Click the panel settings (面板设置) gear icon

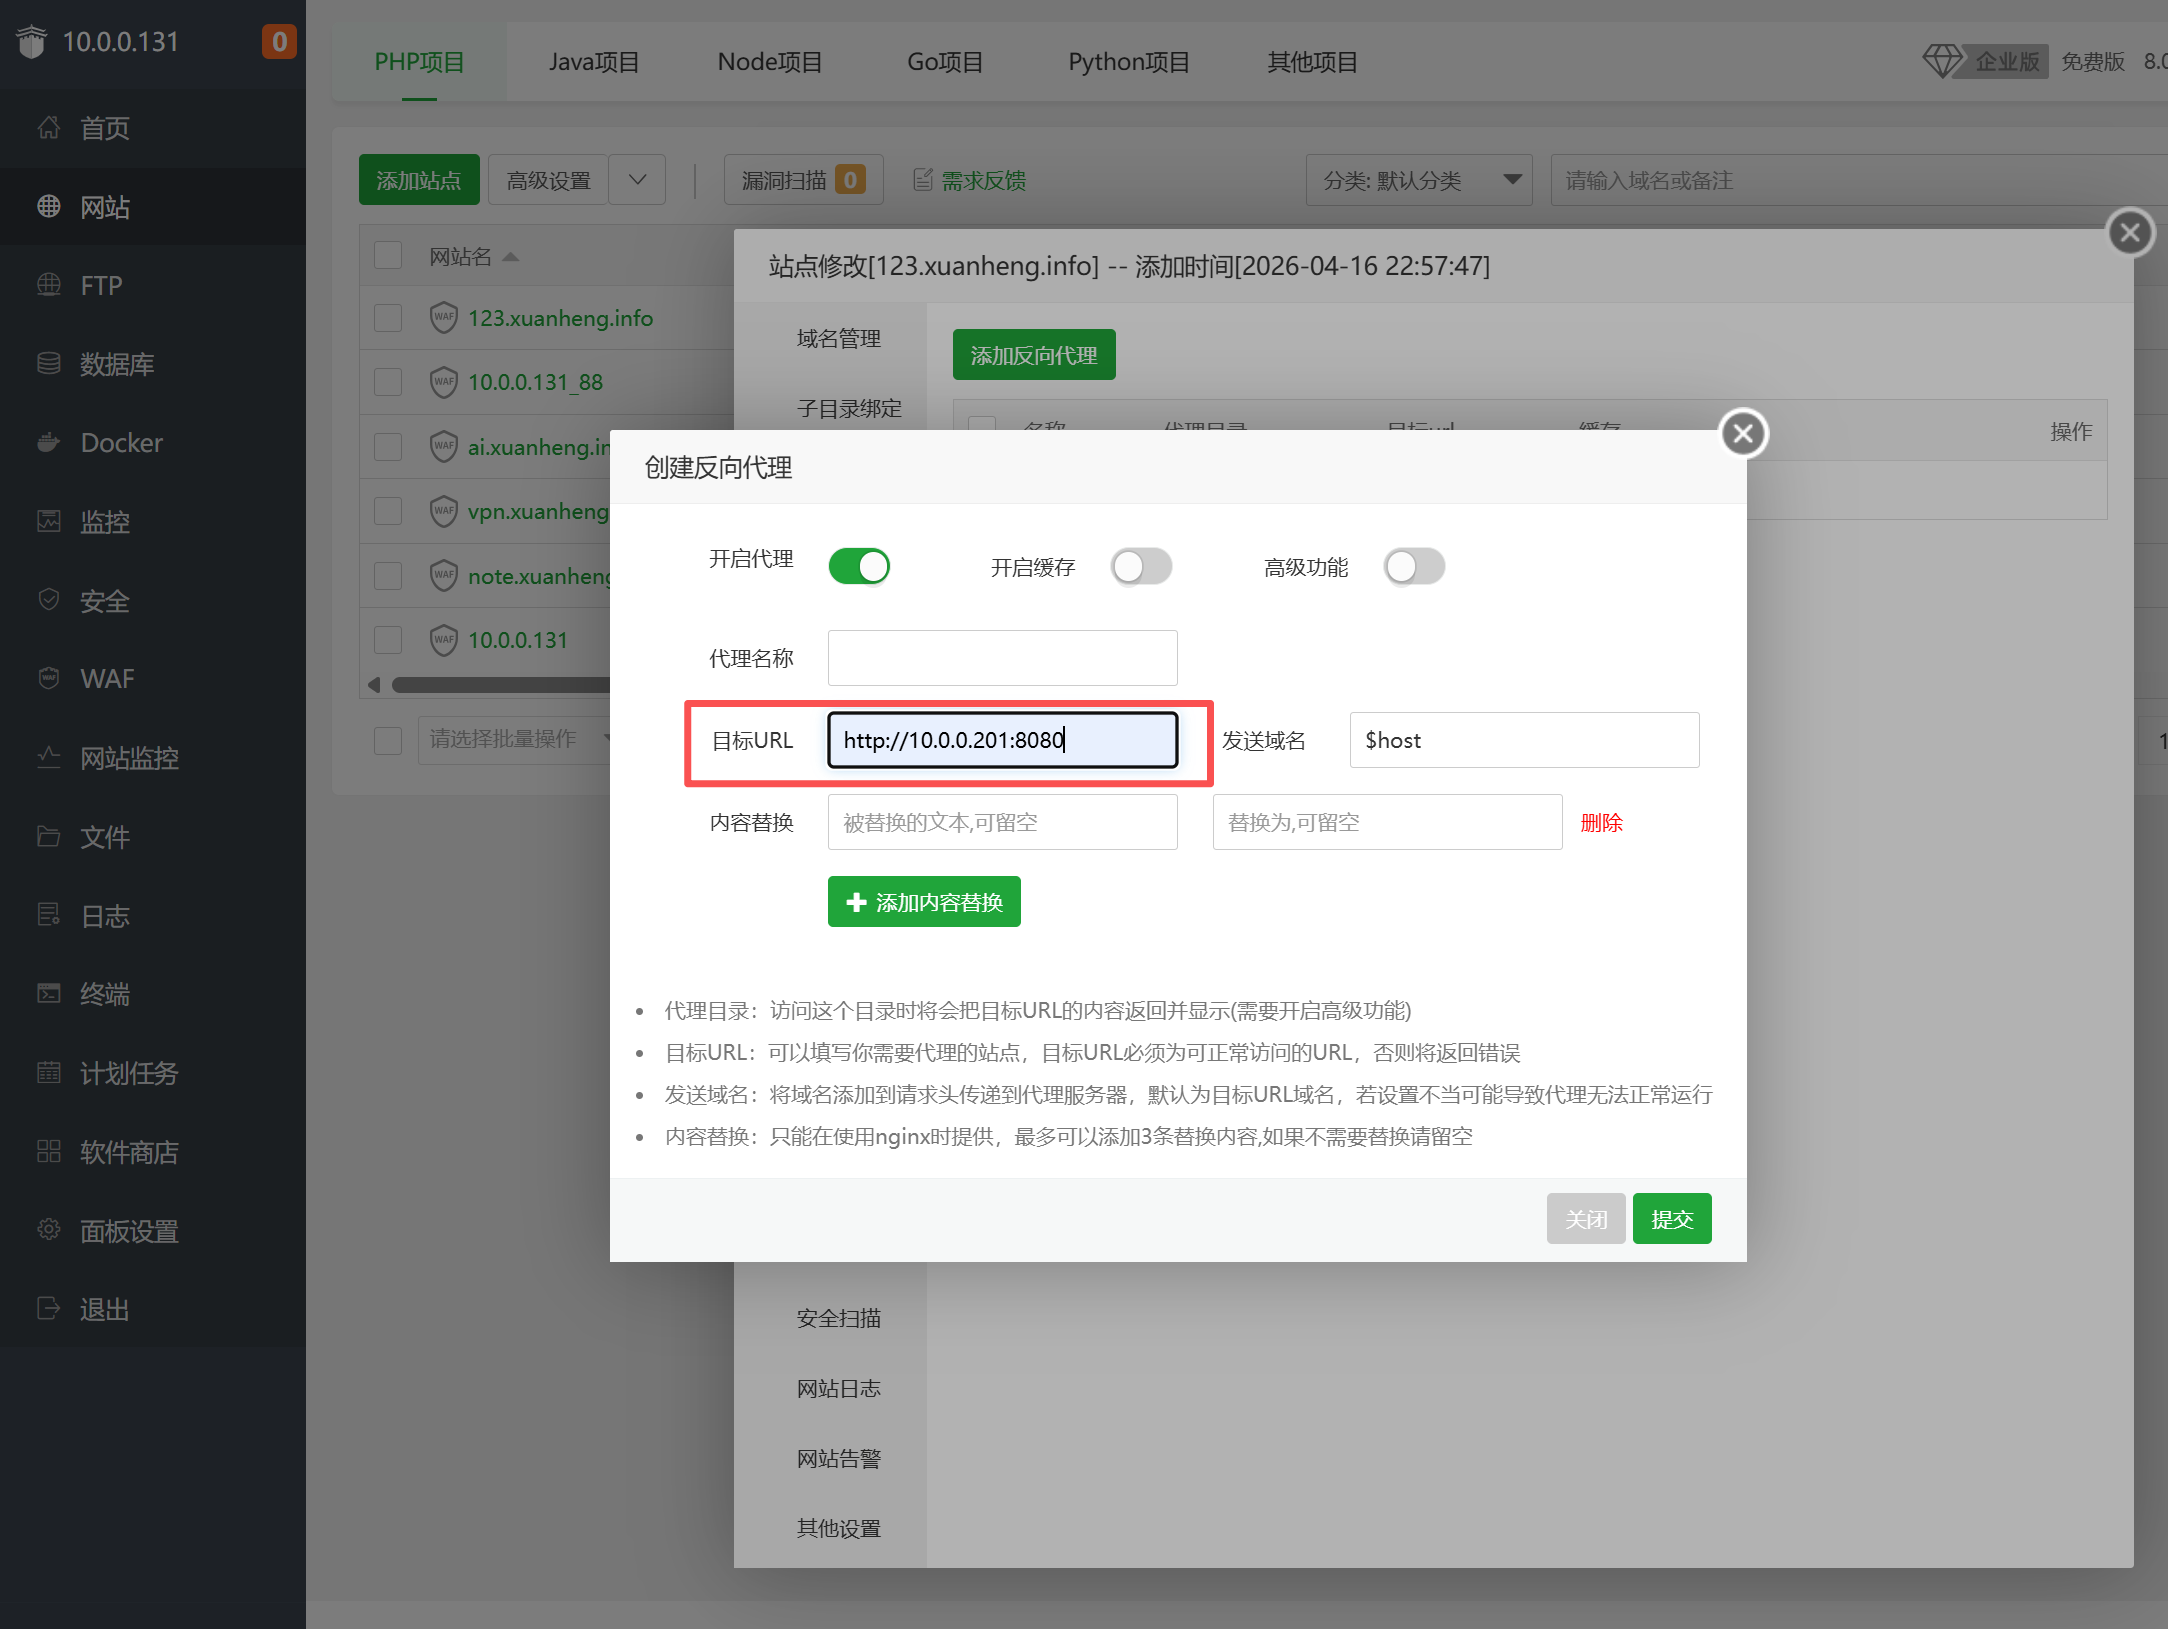pos(48,1231)
